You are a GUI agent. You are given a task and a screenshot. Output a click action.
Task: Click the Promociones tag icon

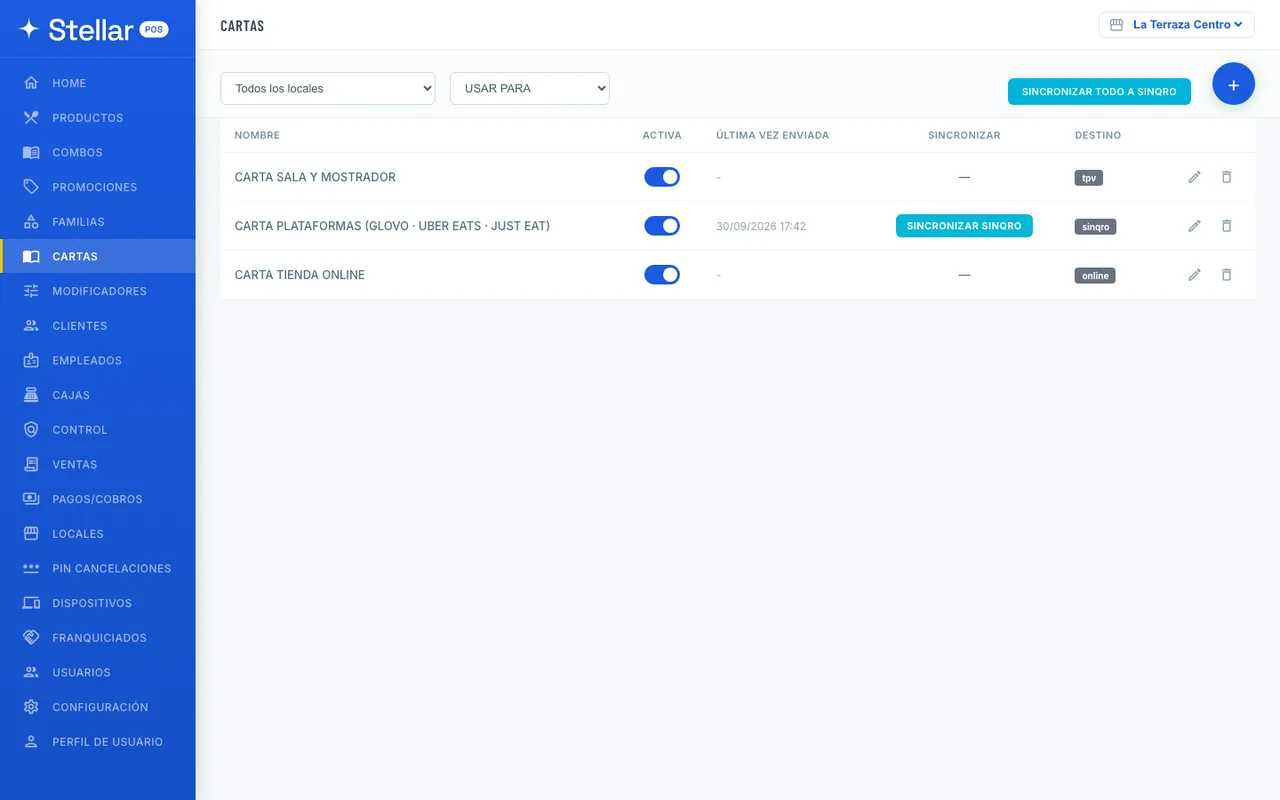31,187
